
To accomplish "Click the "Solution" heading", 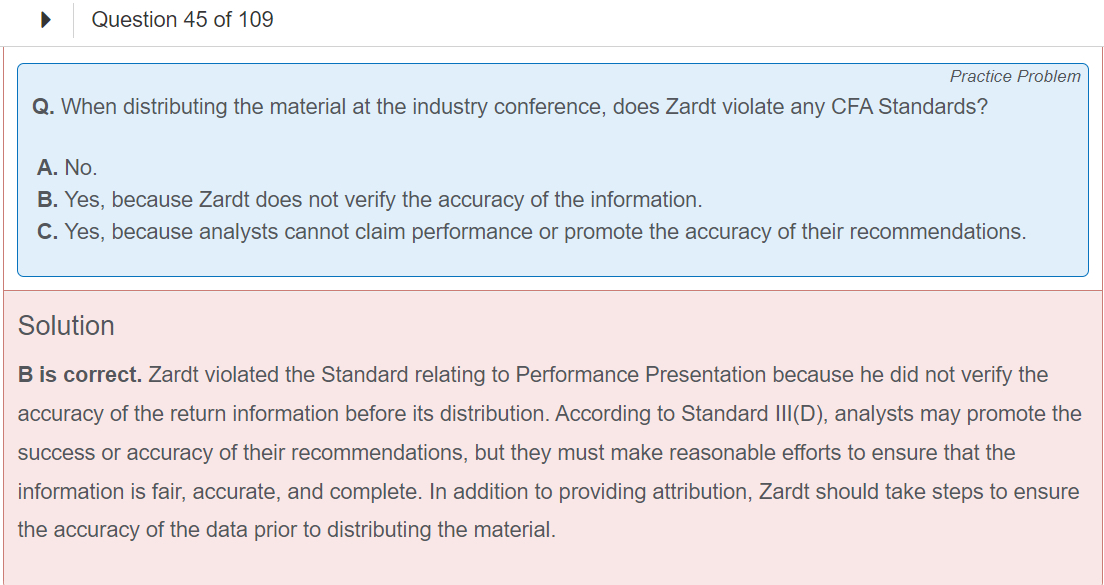I will [66, 326].
